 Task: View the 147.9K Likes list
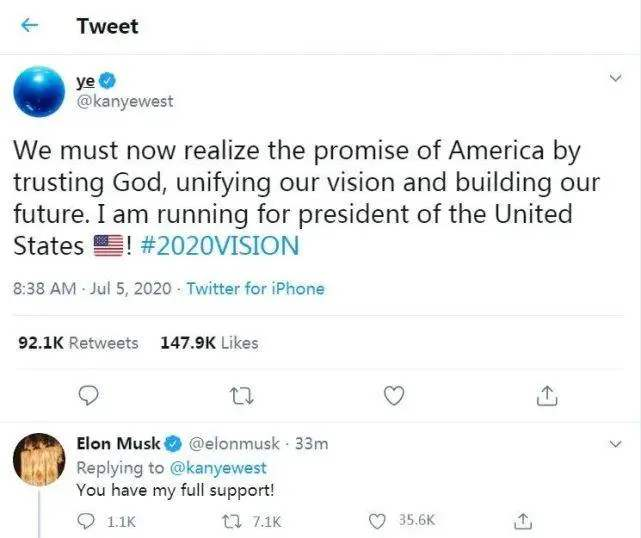[209, 343]
